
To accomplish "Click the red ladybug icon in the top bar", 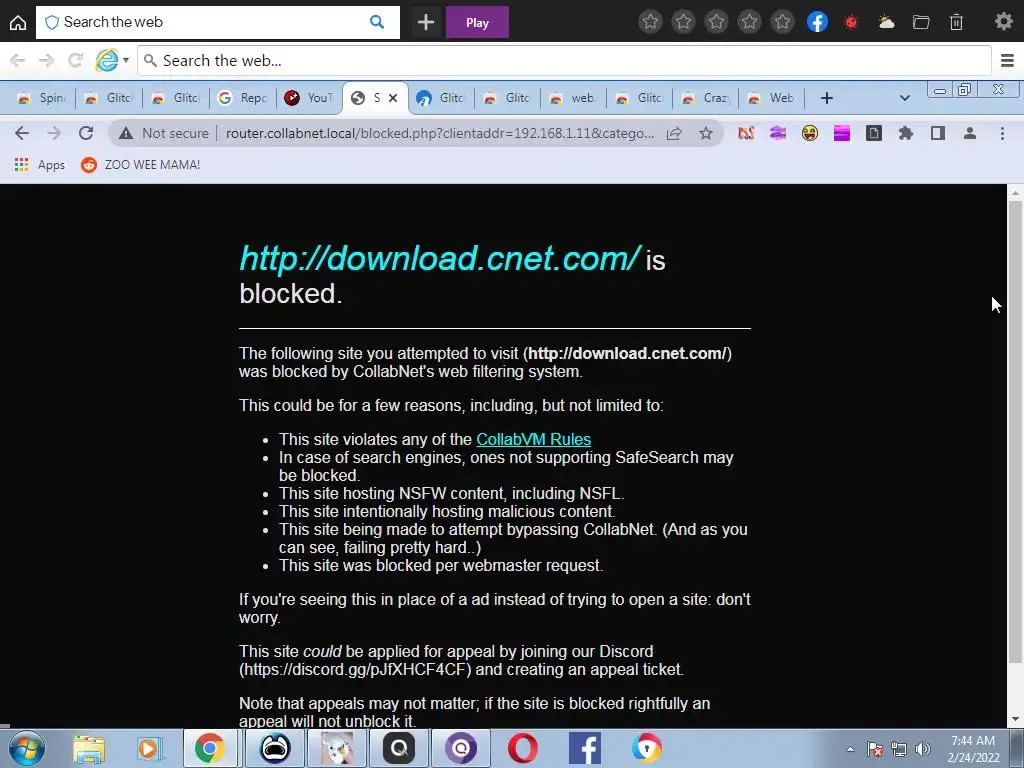I will point(850,22).
